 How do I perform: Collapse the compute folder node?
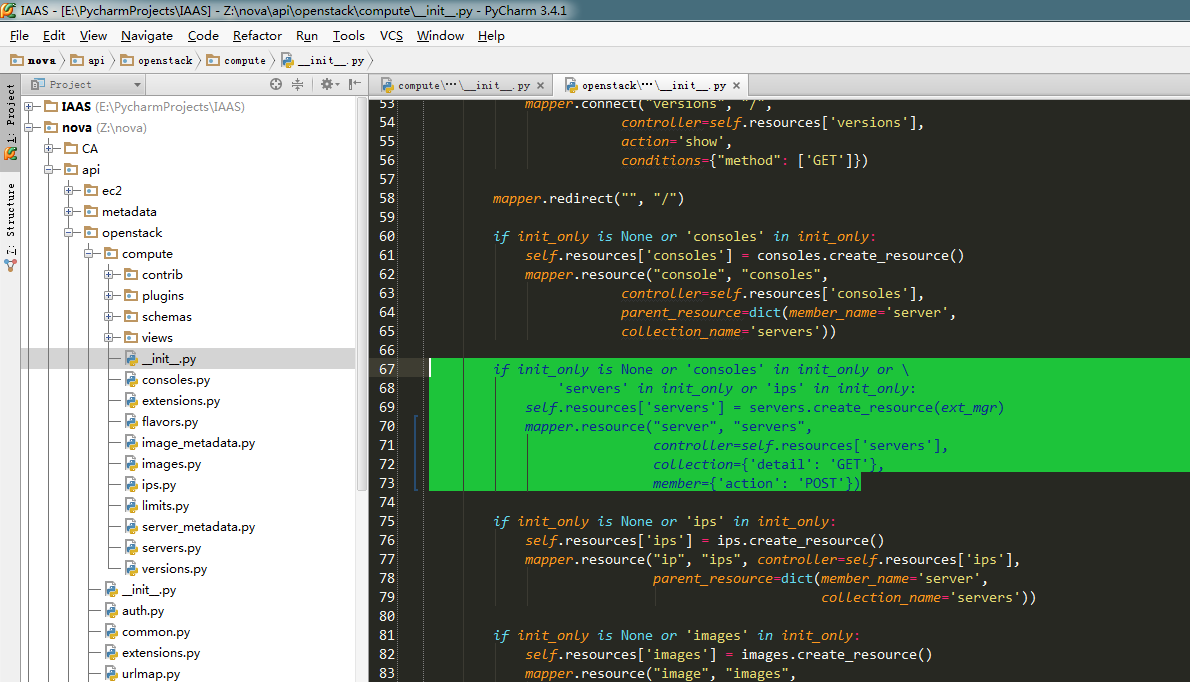point(89,253)
